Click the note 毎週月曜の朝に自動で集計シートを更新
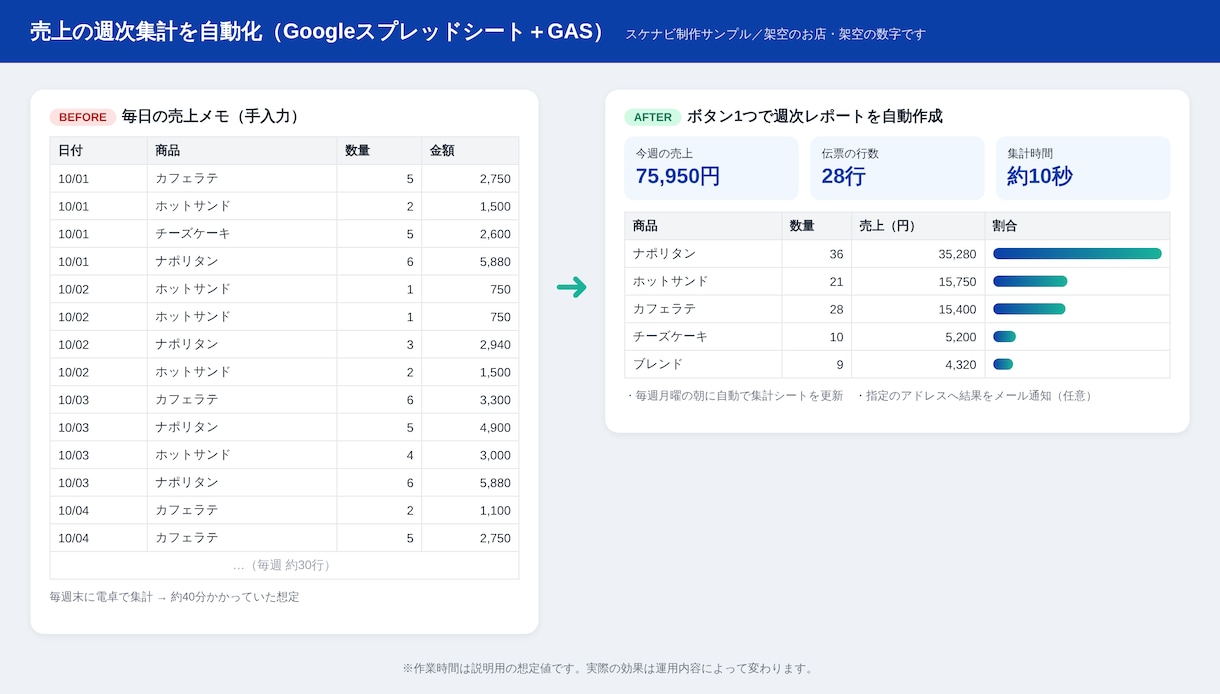 point(734,396)
